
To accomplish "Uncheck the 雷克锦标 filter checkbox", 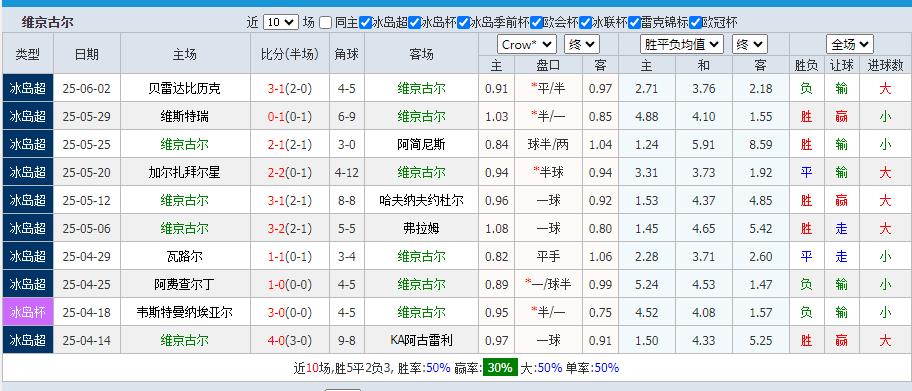I will pos(635,23).
